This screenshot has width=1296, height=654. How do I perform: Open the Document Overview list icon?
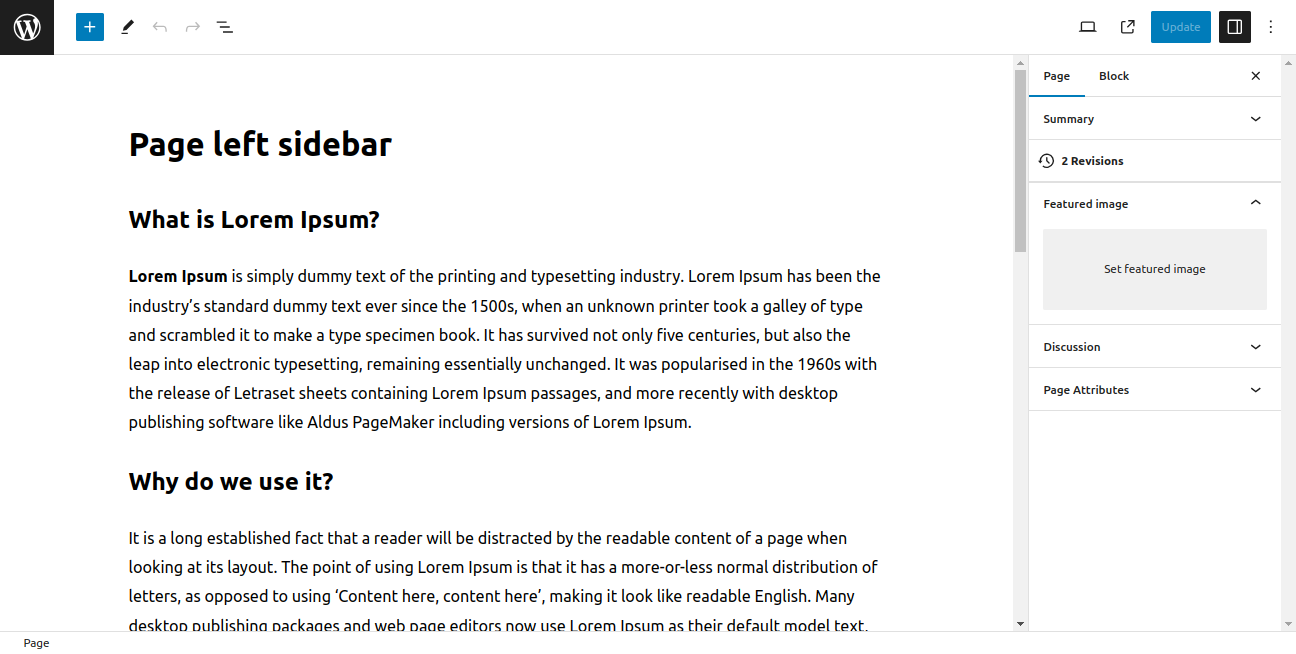coord(226,27)
